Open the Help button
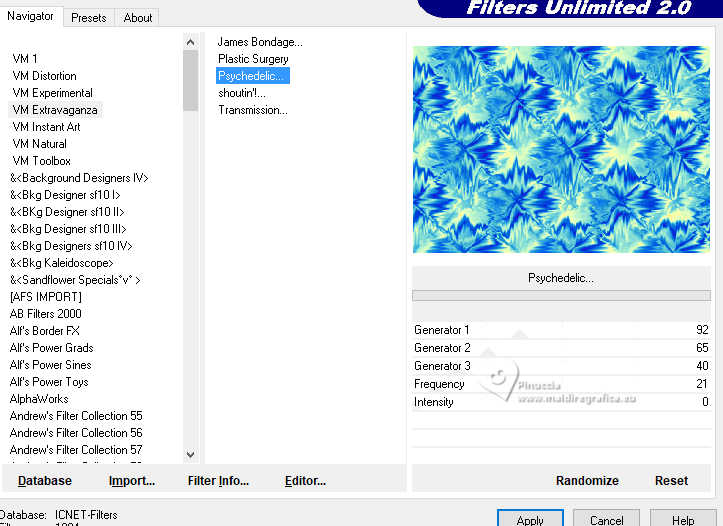 pos(683,519)
